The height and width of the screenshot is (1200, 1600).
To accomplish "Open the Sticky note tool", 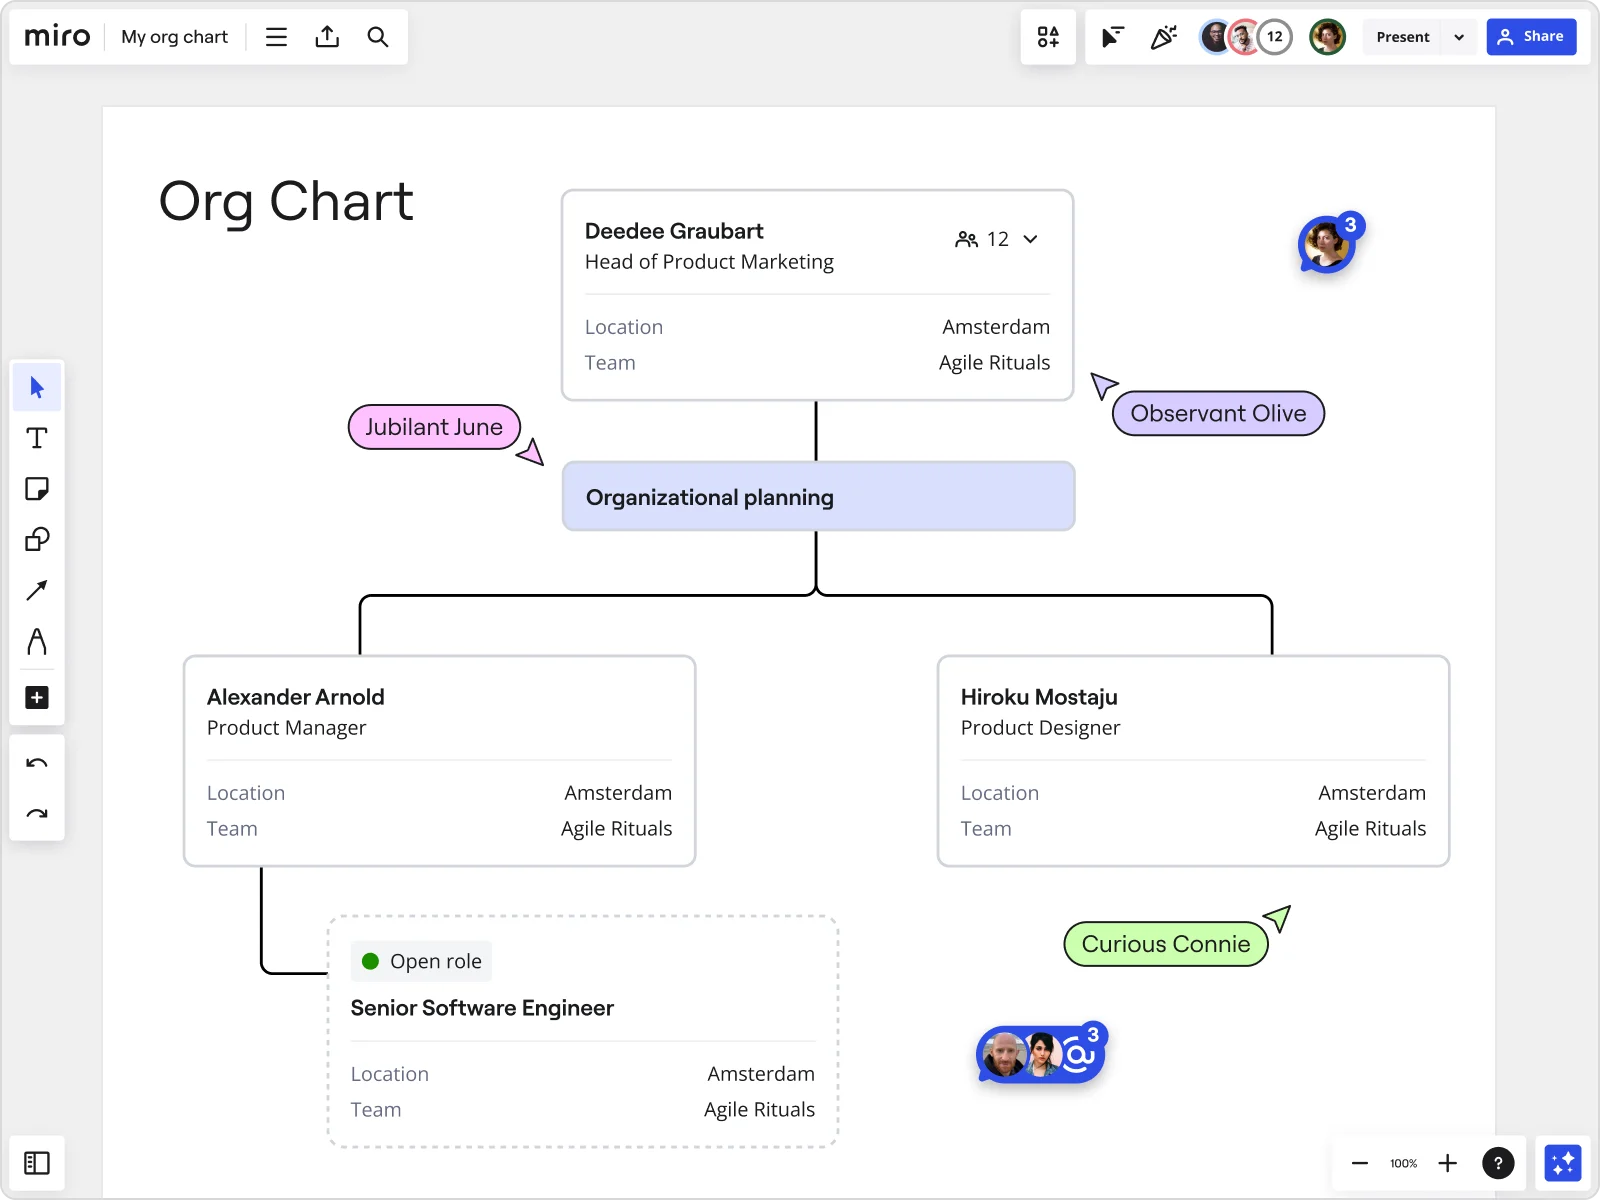I will point(37,489).
